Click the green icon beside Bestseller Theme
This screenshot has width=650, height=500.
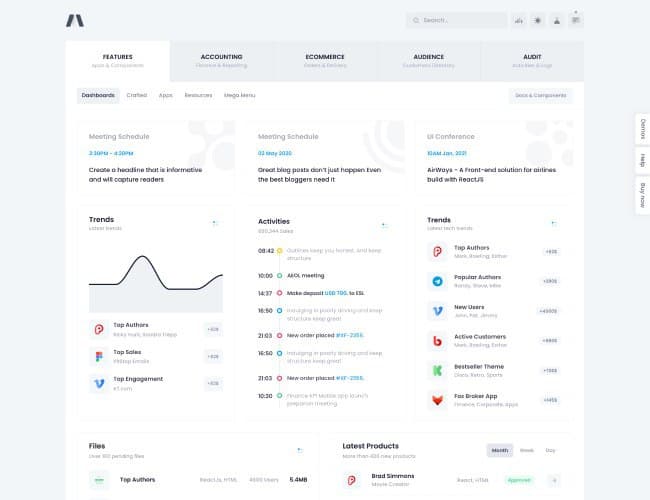coord(437,370)
